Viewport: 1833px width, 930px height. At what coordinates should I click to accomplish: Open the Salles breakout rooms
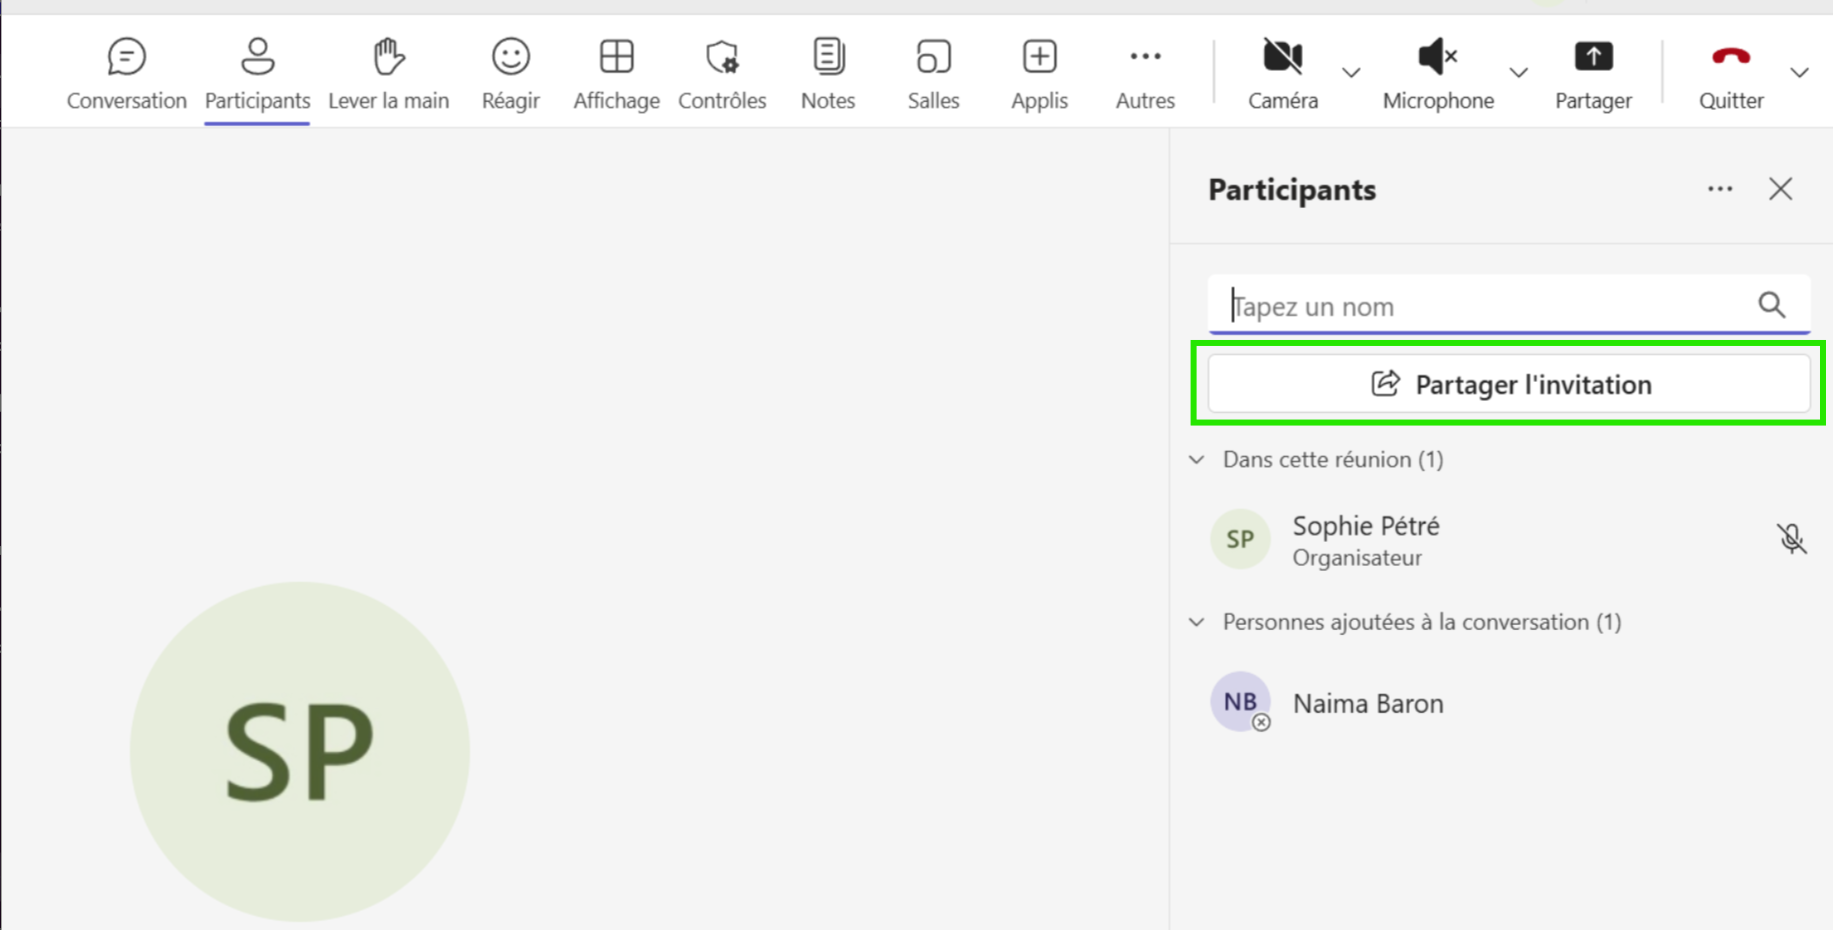coord(933,74)
